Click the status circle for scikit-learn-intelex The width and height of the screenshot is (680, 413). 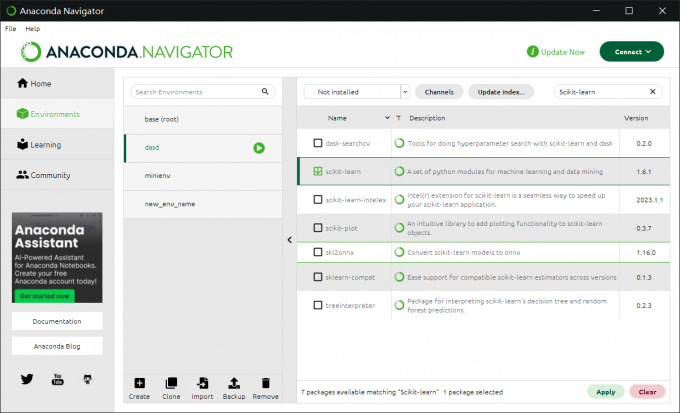pos(399,200)
